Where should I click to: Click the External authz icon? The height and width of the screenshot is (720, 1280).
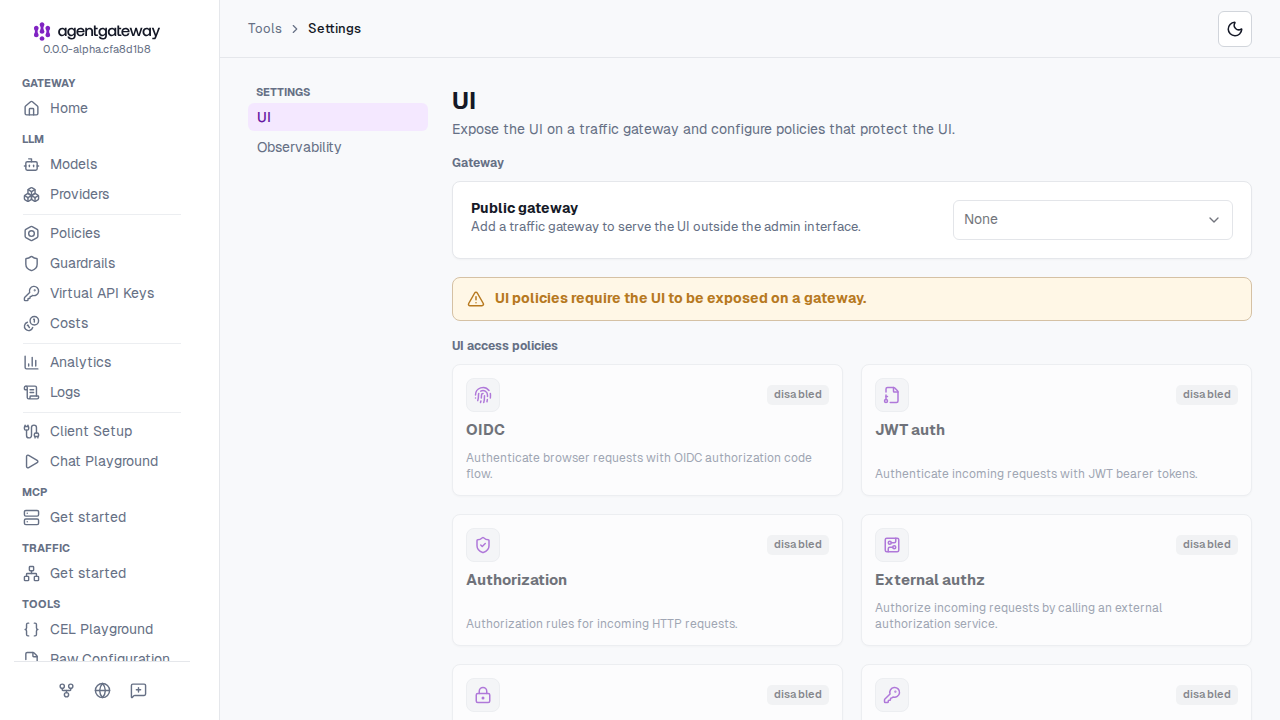[892, 545]
